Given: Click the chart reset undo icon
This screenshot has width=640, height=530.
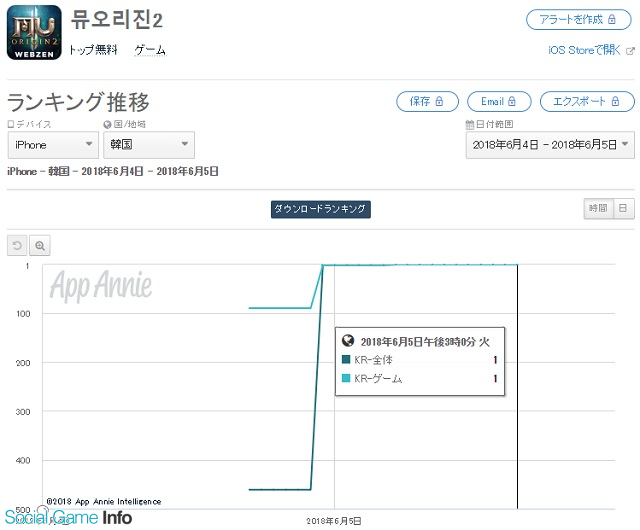Looking at the screenshot, I should 17,245.
